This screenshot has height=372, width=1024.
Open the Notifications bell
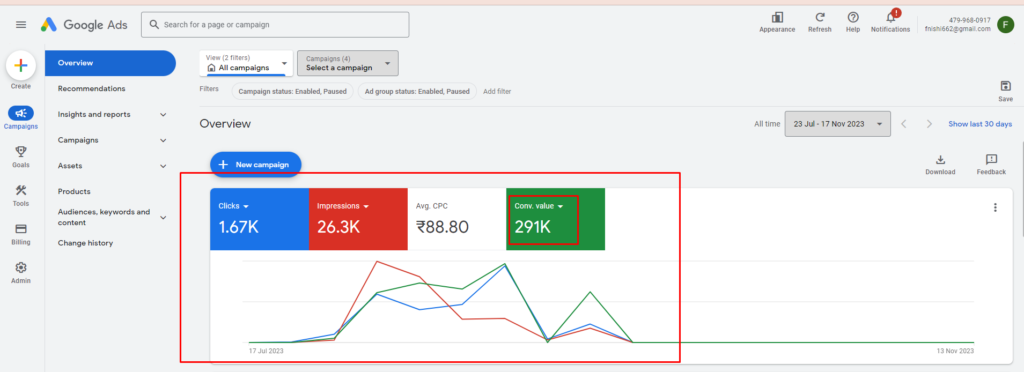(891, 18)
